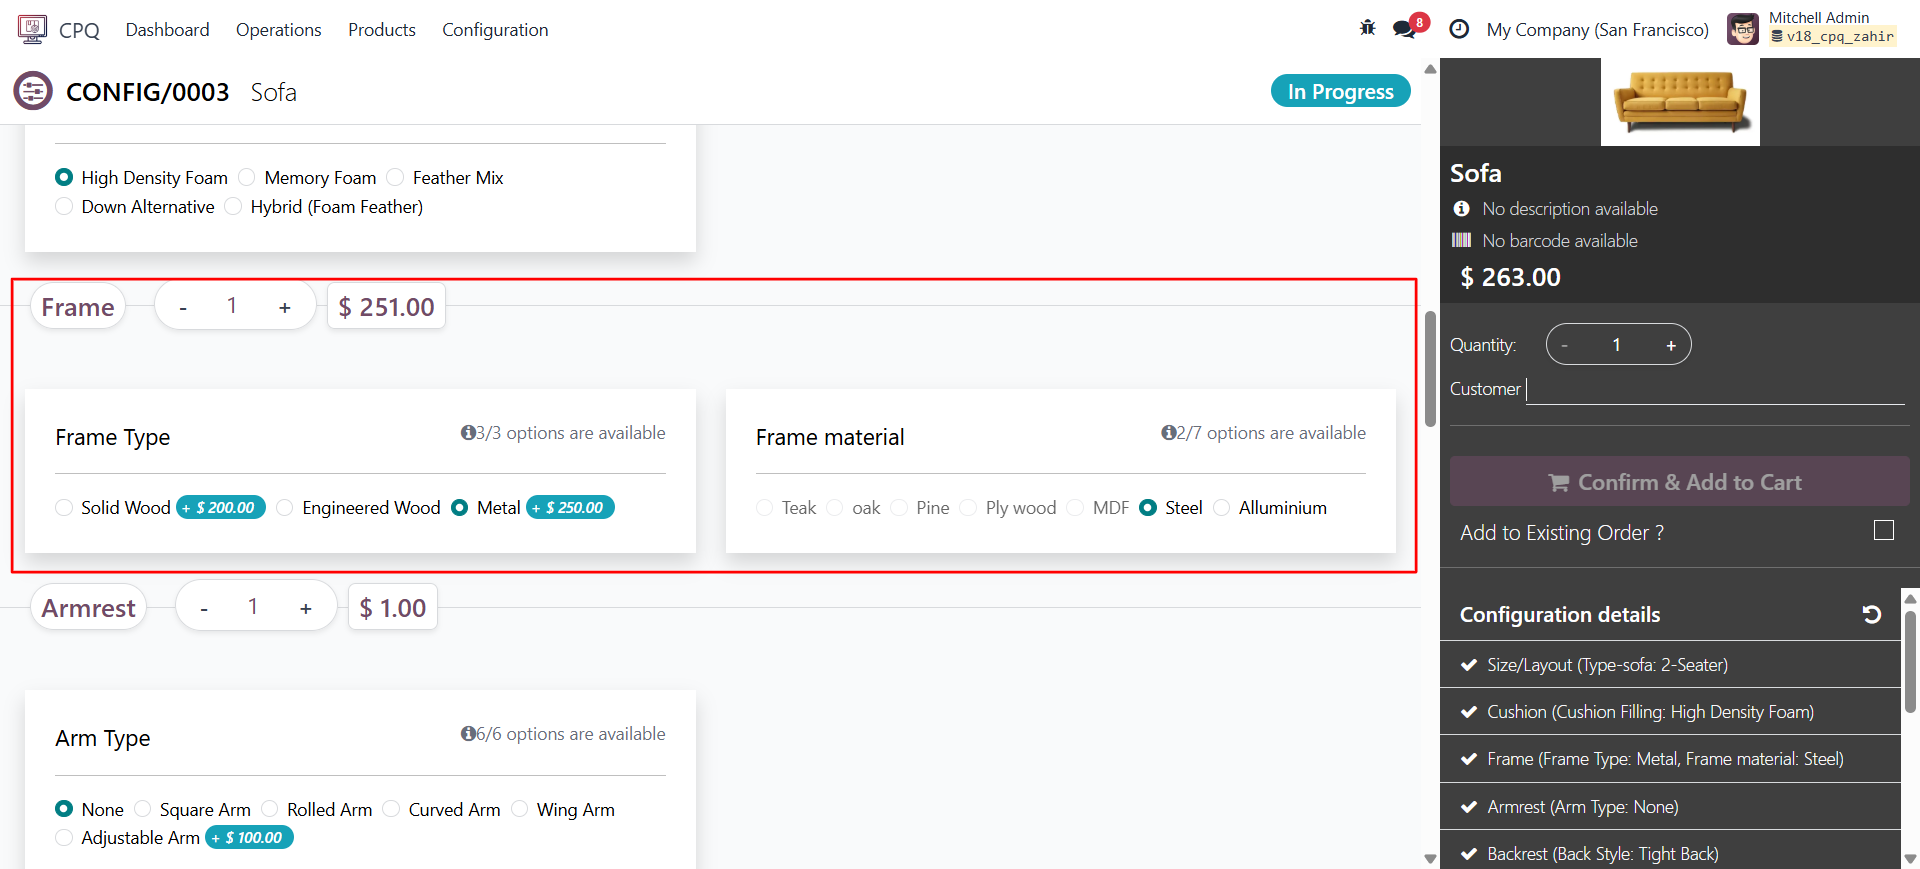Check Add to Existing Order checkbox
1920x869 pixels.
click(1883, 530)
